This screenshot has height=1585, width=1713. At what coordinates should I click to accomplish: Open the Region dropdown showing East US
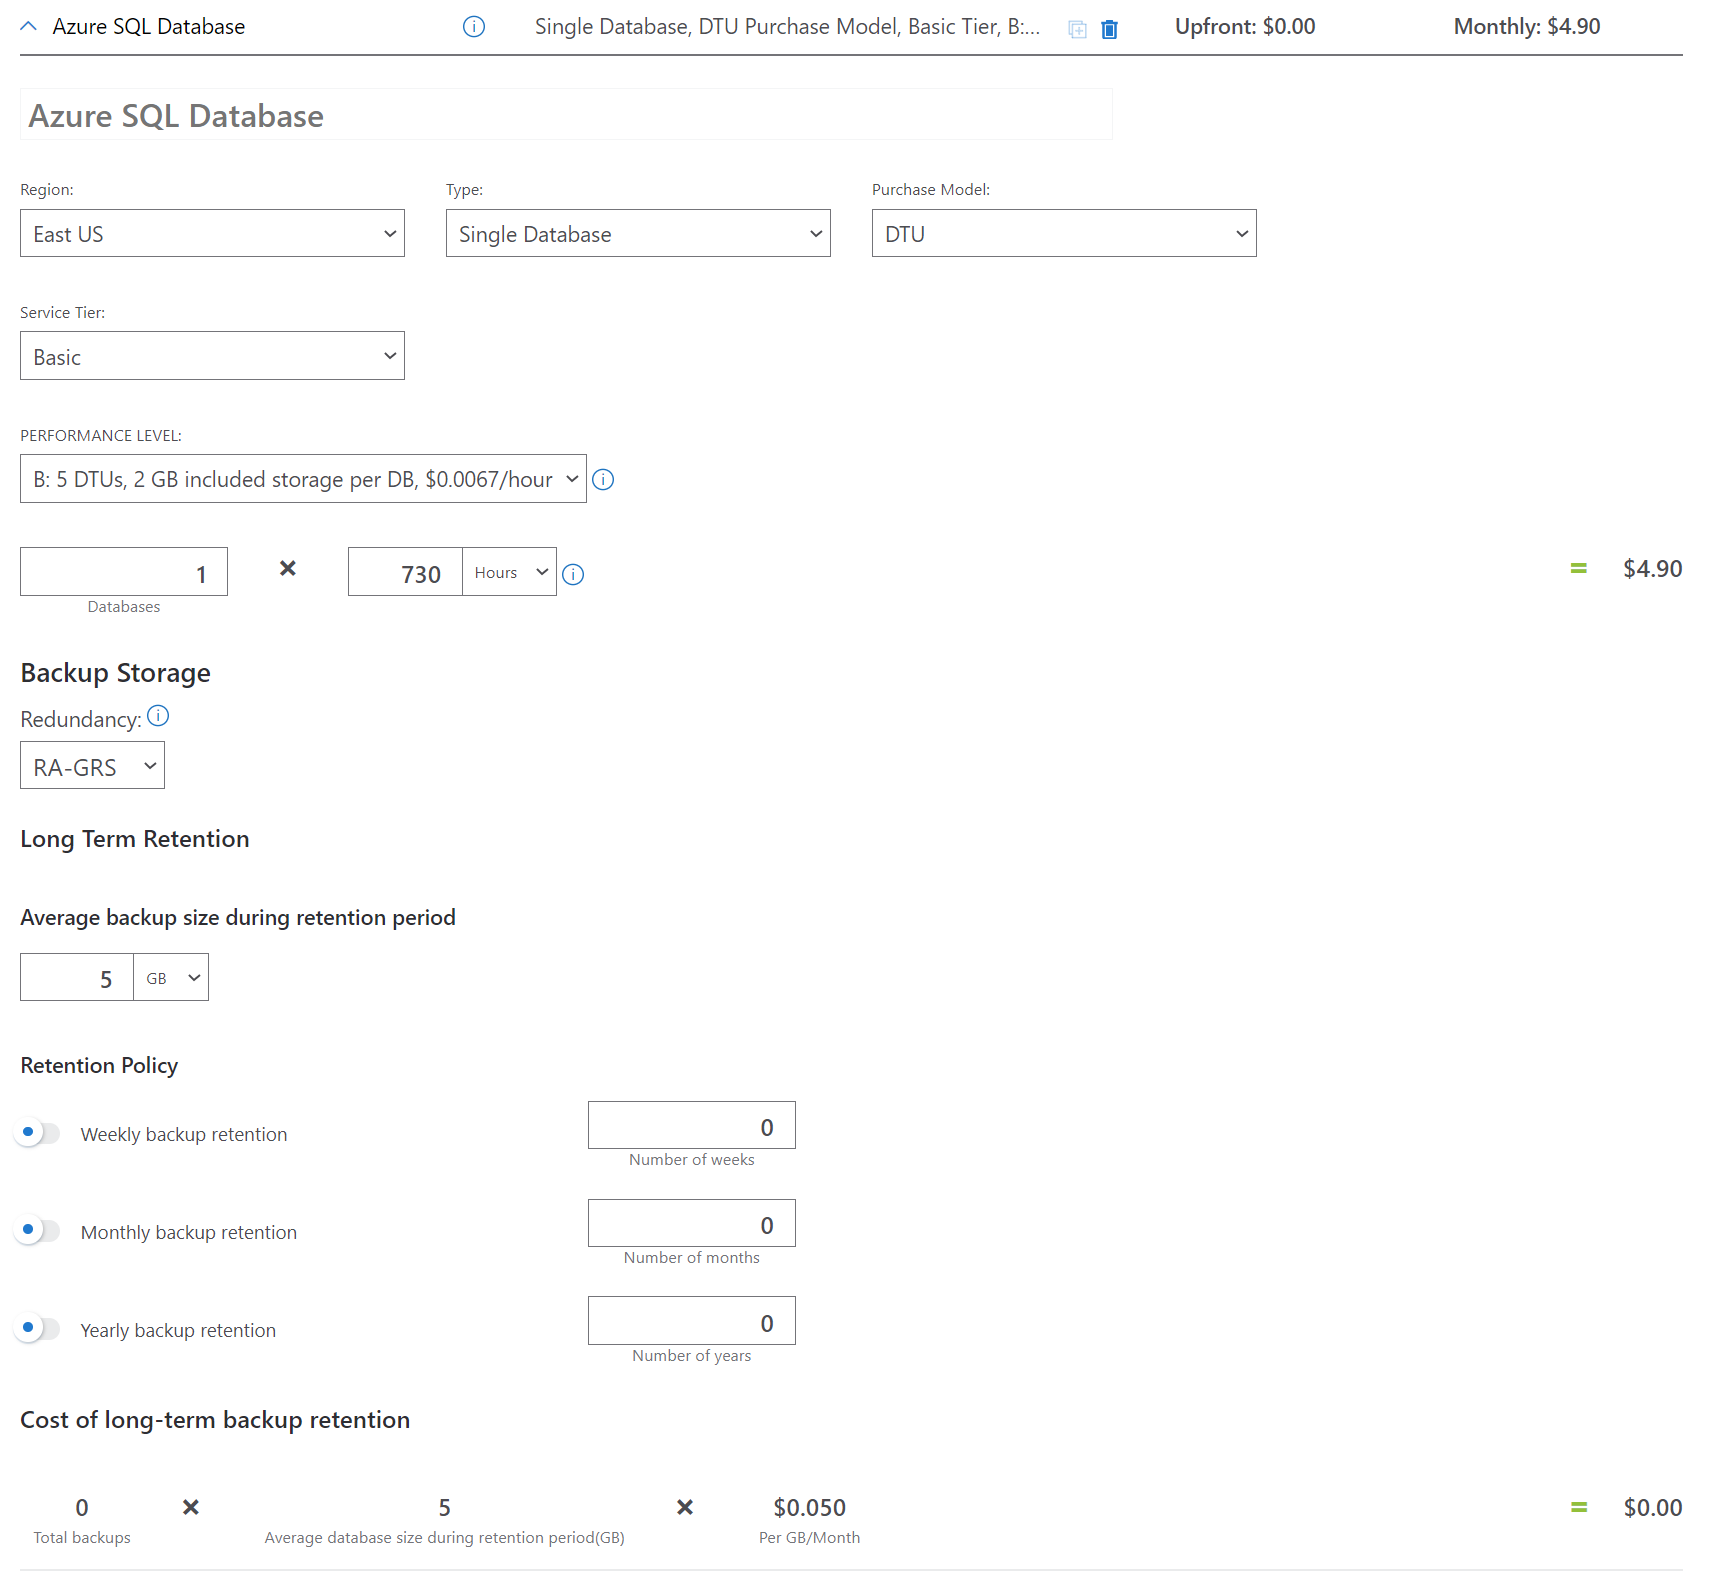(212, 233)
